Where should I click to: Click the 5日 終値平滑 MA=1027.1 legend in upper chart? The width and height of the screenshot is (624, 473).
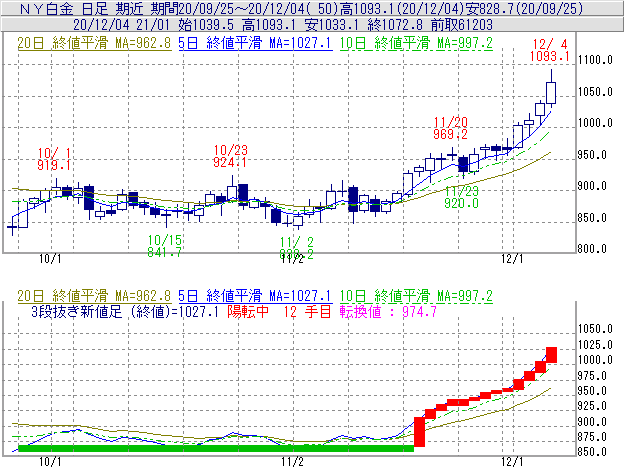tap(255, 43)
